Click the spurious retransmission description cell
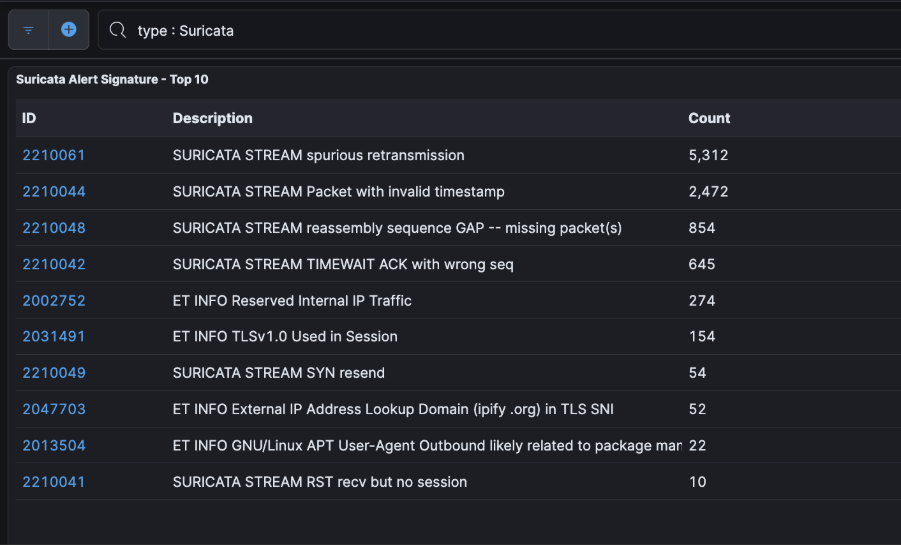901x546 pixels. point(318,155)
